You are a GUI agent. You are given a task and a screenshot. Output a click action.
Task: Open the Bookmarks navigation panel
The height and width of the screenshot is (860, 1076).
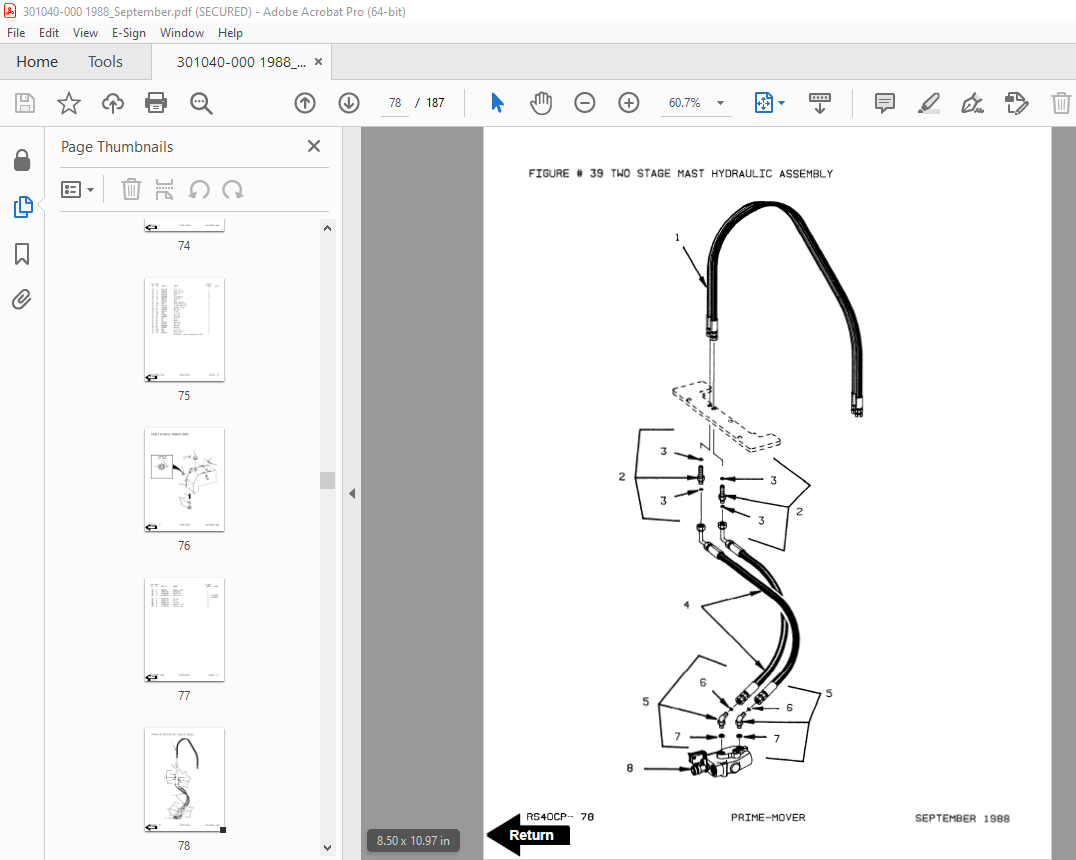pyautogui.click(x=22, y=254)
